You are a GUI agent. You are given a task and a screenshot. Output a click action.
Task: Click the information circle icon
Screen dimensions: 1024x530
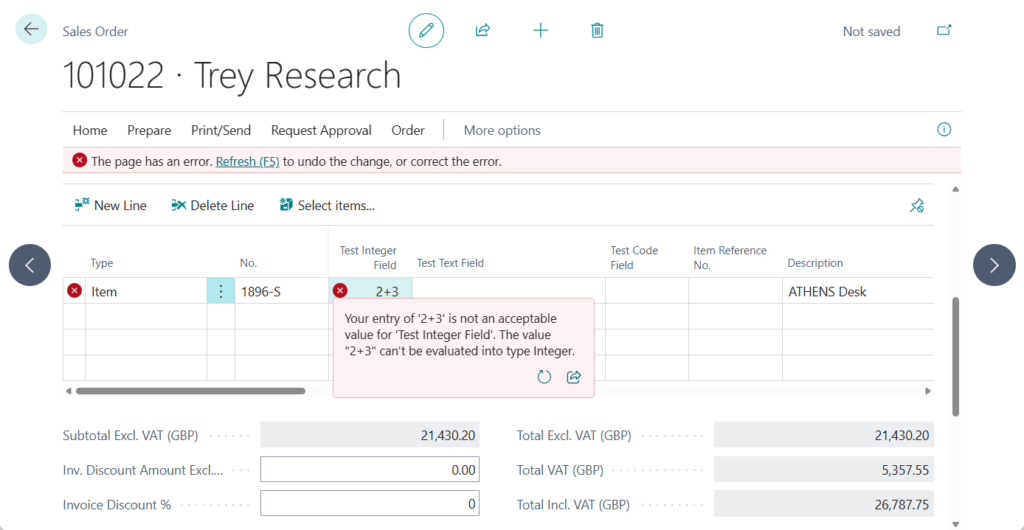(943, 130)
